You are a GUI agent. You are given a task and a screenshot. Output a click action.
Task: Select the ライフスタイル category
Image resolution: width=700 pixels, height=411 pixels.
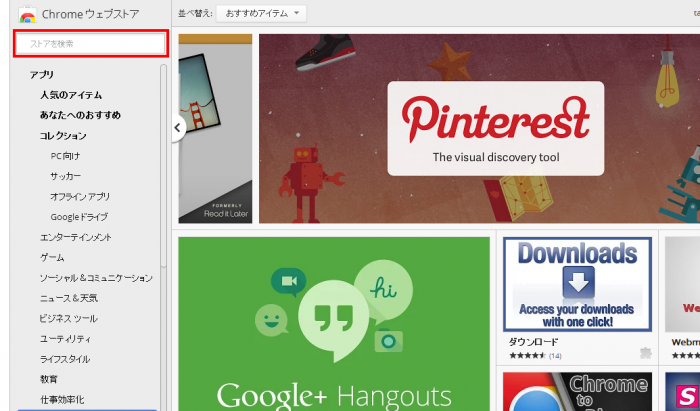(65, 359)
